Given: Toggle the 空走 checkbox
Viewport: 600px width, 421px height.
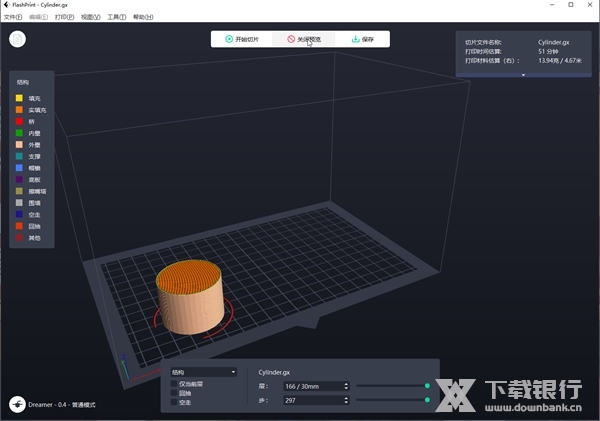Looking at the screenshot, I should click(174, 402).
